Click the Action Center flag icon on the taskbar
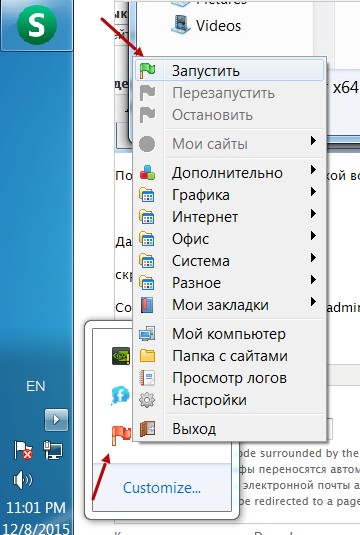Screen dimensions: 360x535 [x=23, y=450]
